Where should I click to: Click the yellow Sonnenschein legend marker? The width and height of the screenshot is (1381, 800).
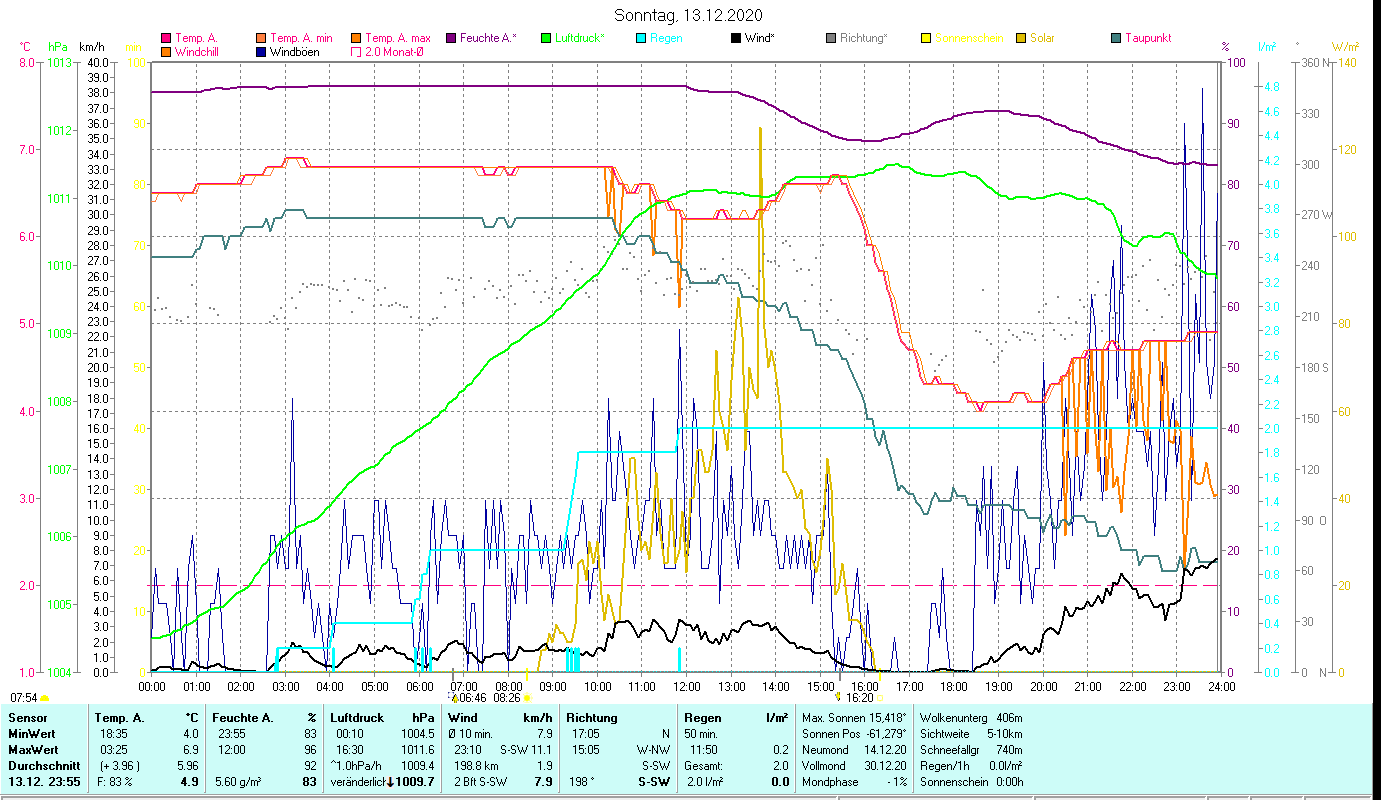click(926, 38)
